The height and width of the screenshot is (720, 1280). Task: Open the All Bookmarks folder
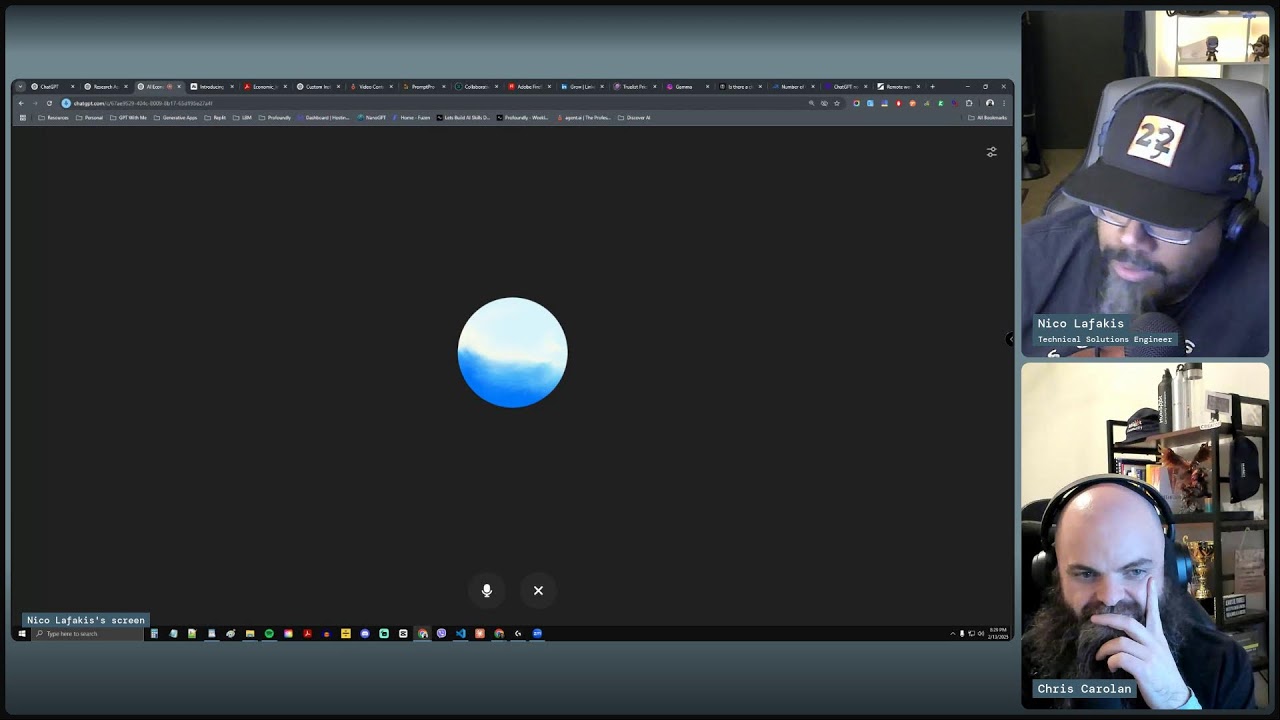[988, 118]
